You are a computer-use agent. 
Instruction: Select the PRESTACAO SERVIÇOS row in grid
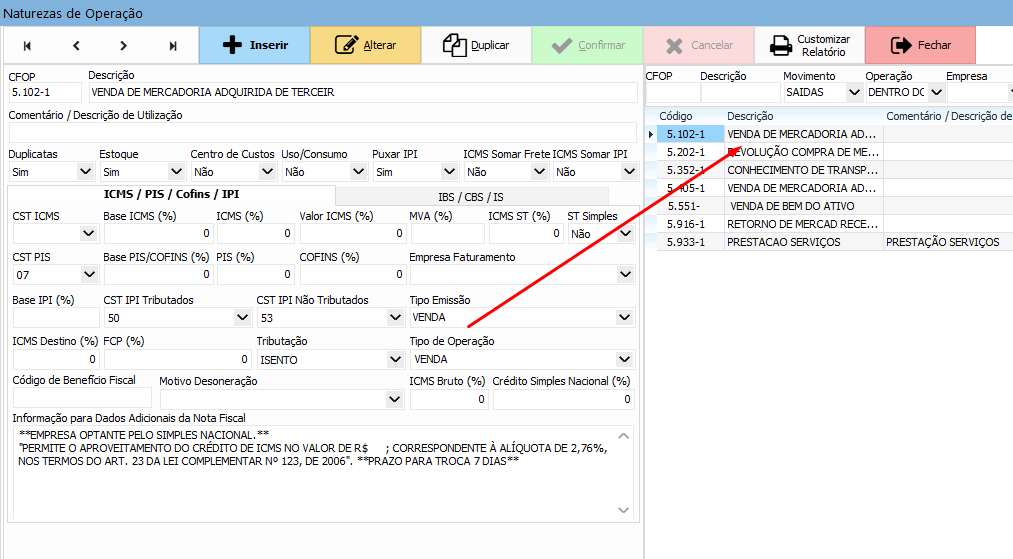(783, 242)
